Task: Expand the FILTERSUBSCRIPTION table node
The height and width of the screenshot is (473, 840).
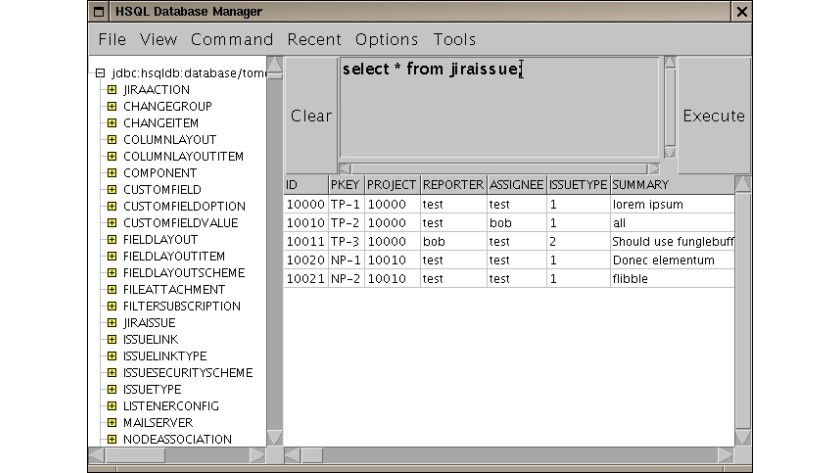Action: pos(111,306)
